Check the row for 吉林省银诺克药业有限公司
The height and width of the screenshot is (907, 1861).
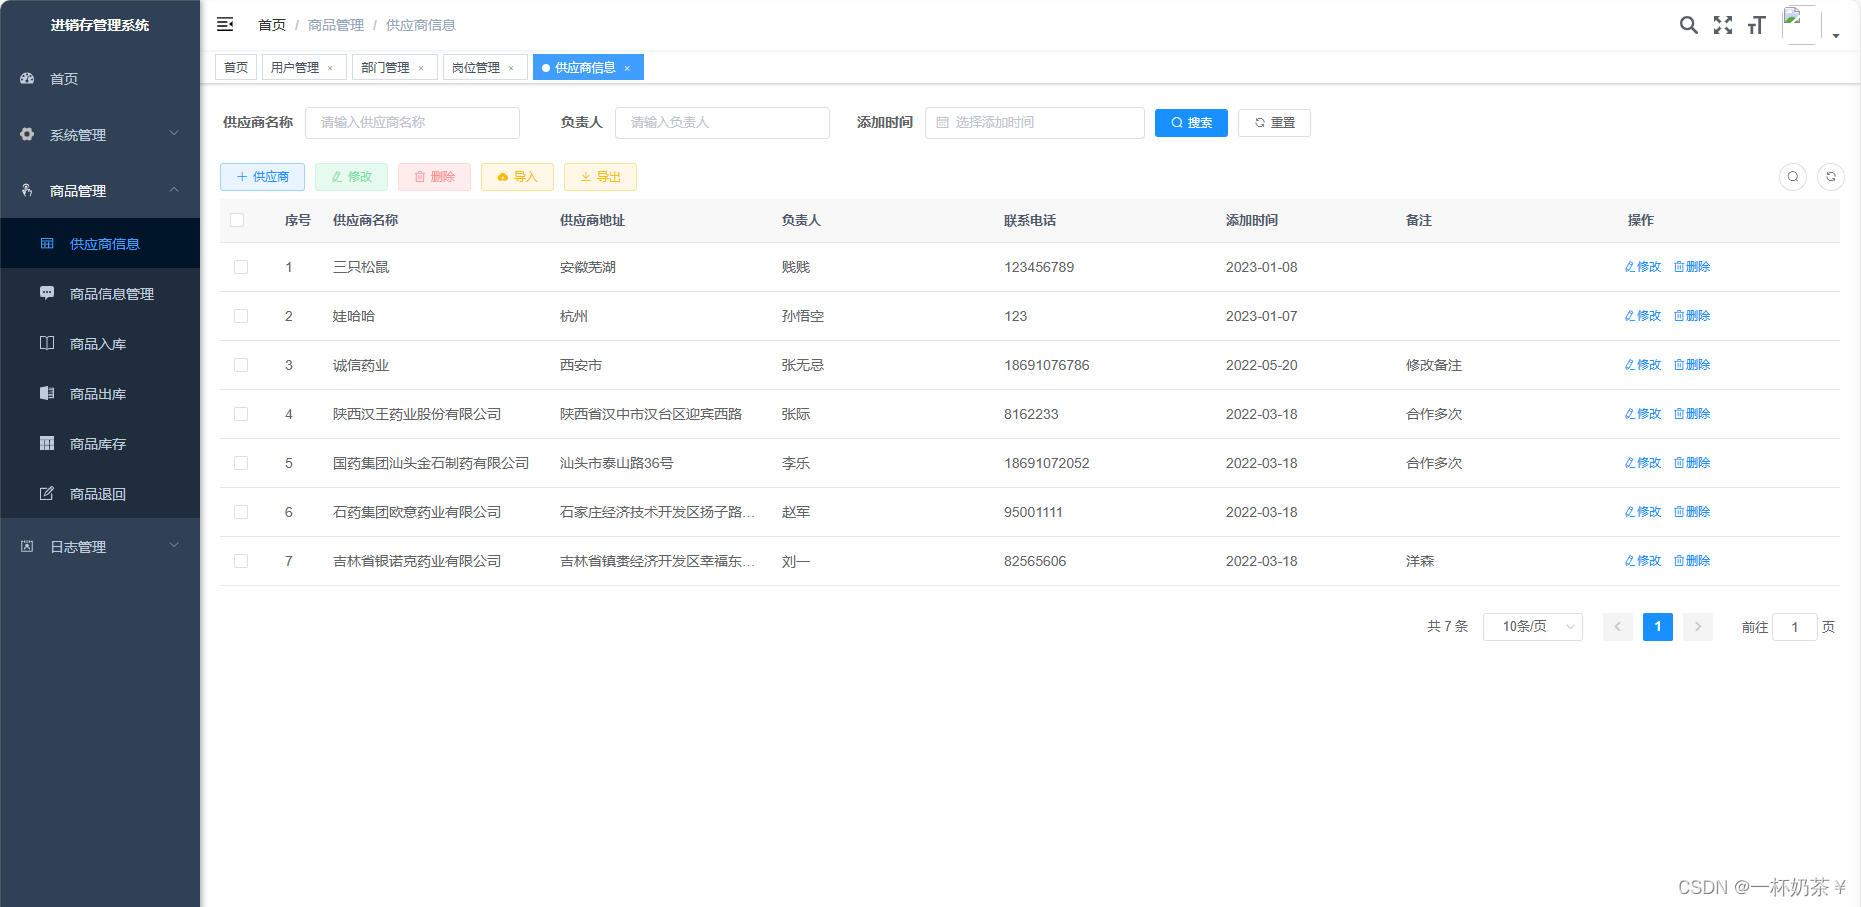241,561
